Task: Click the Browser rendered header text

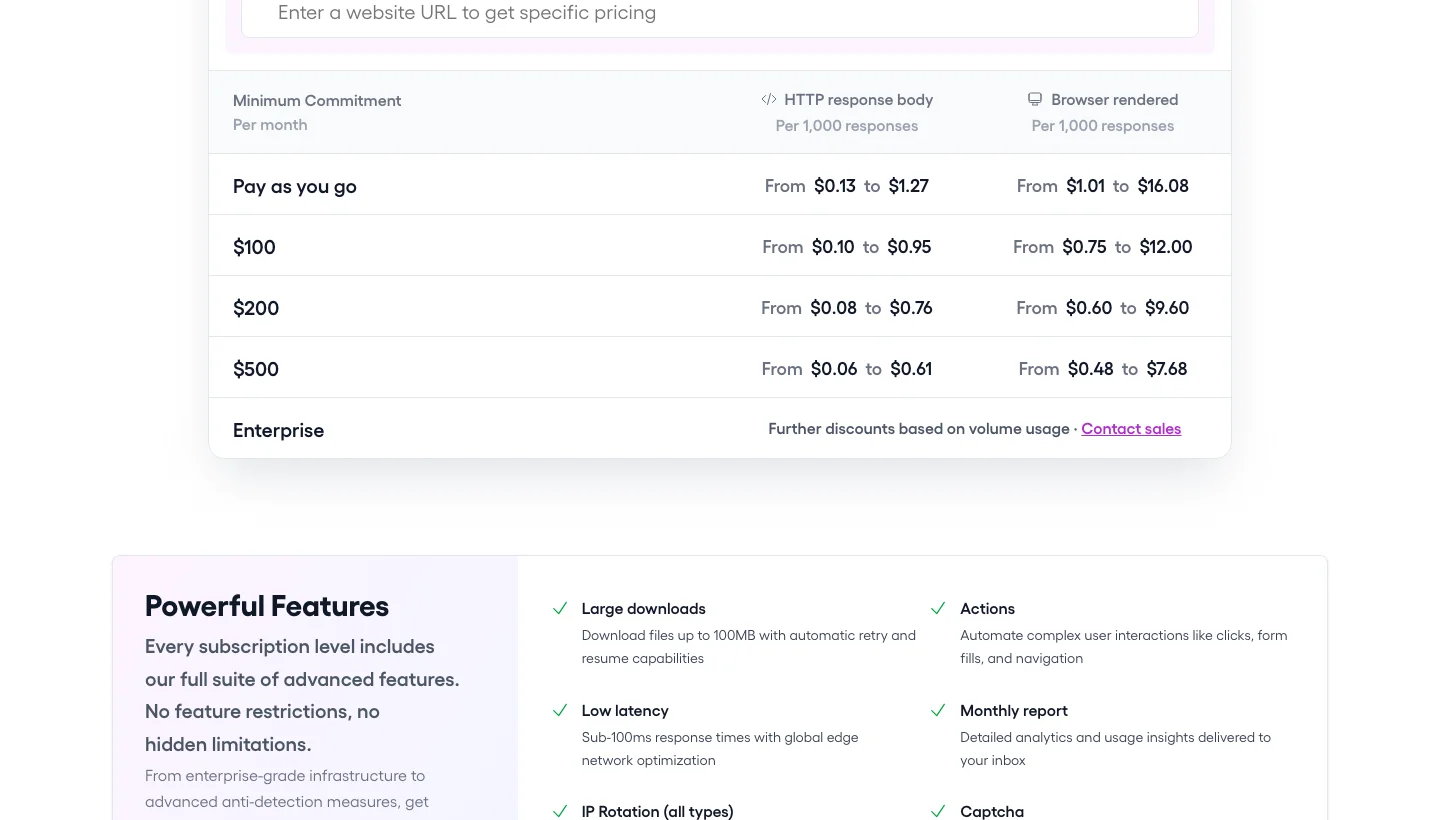Action: coord(1115,99)
